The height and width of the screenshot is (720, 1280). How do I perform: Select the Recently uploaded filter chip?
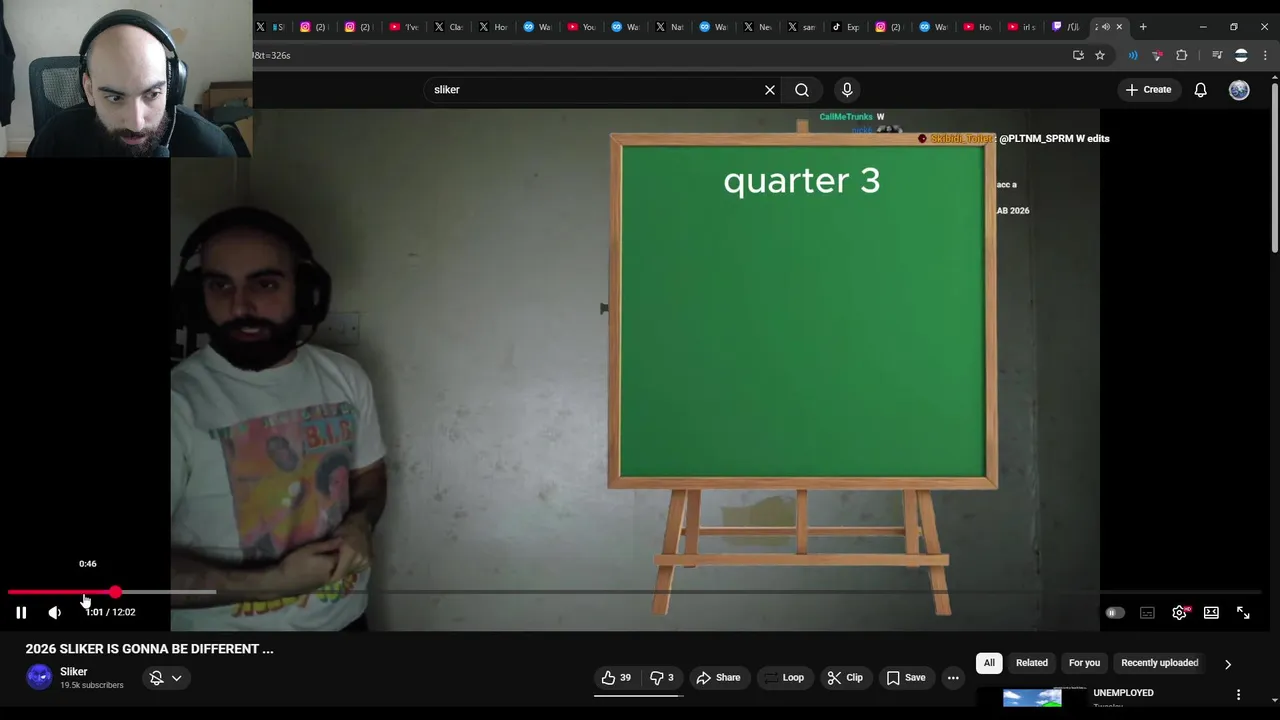1159,663
